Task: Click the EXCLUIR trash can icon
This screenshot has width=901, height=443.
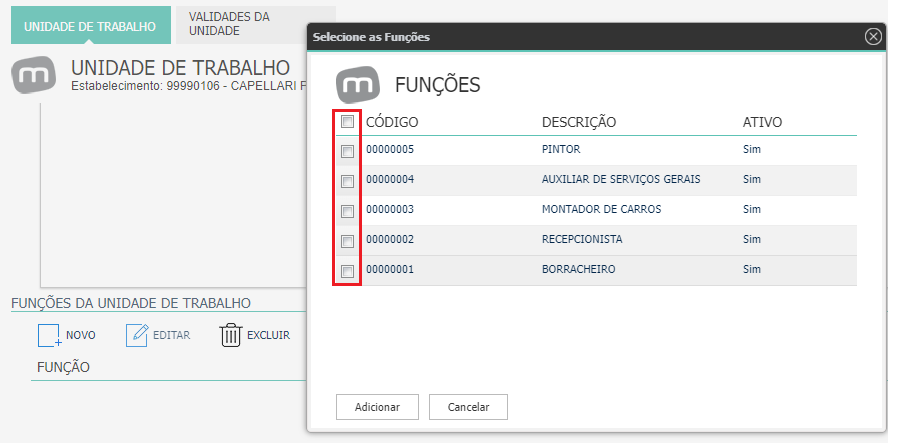Action: click(231, 336)
